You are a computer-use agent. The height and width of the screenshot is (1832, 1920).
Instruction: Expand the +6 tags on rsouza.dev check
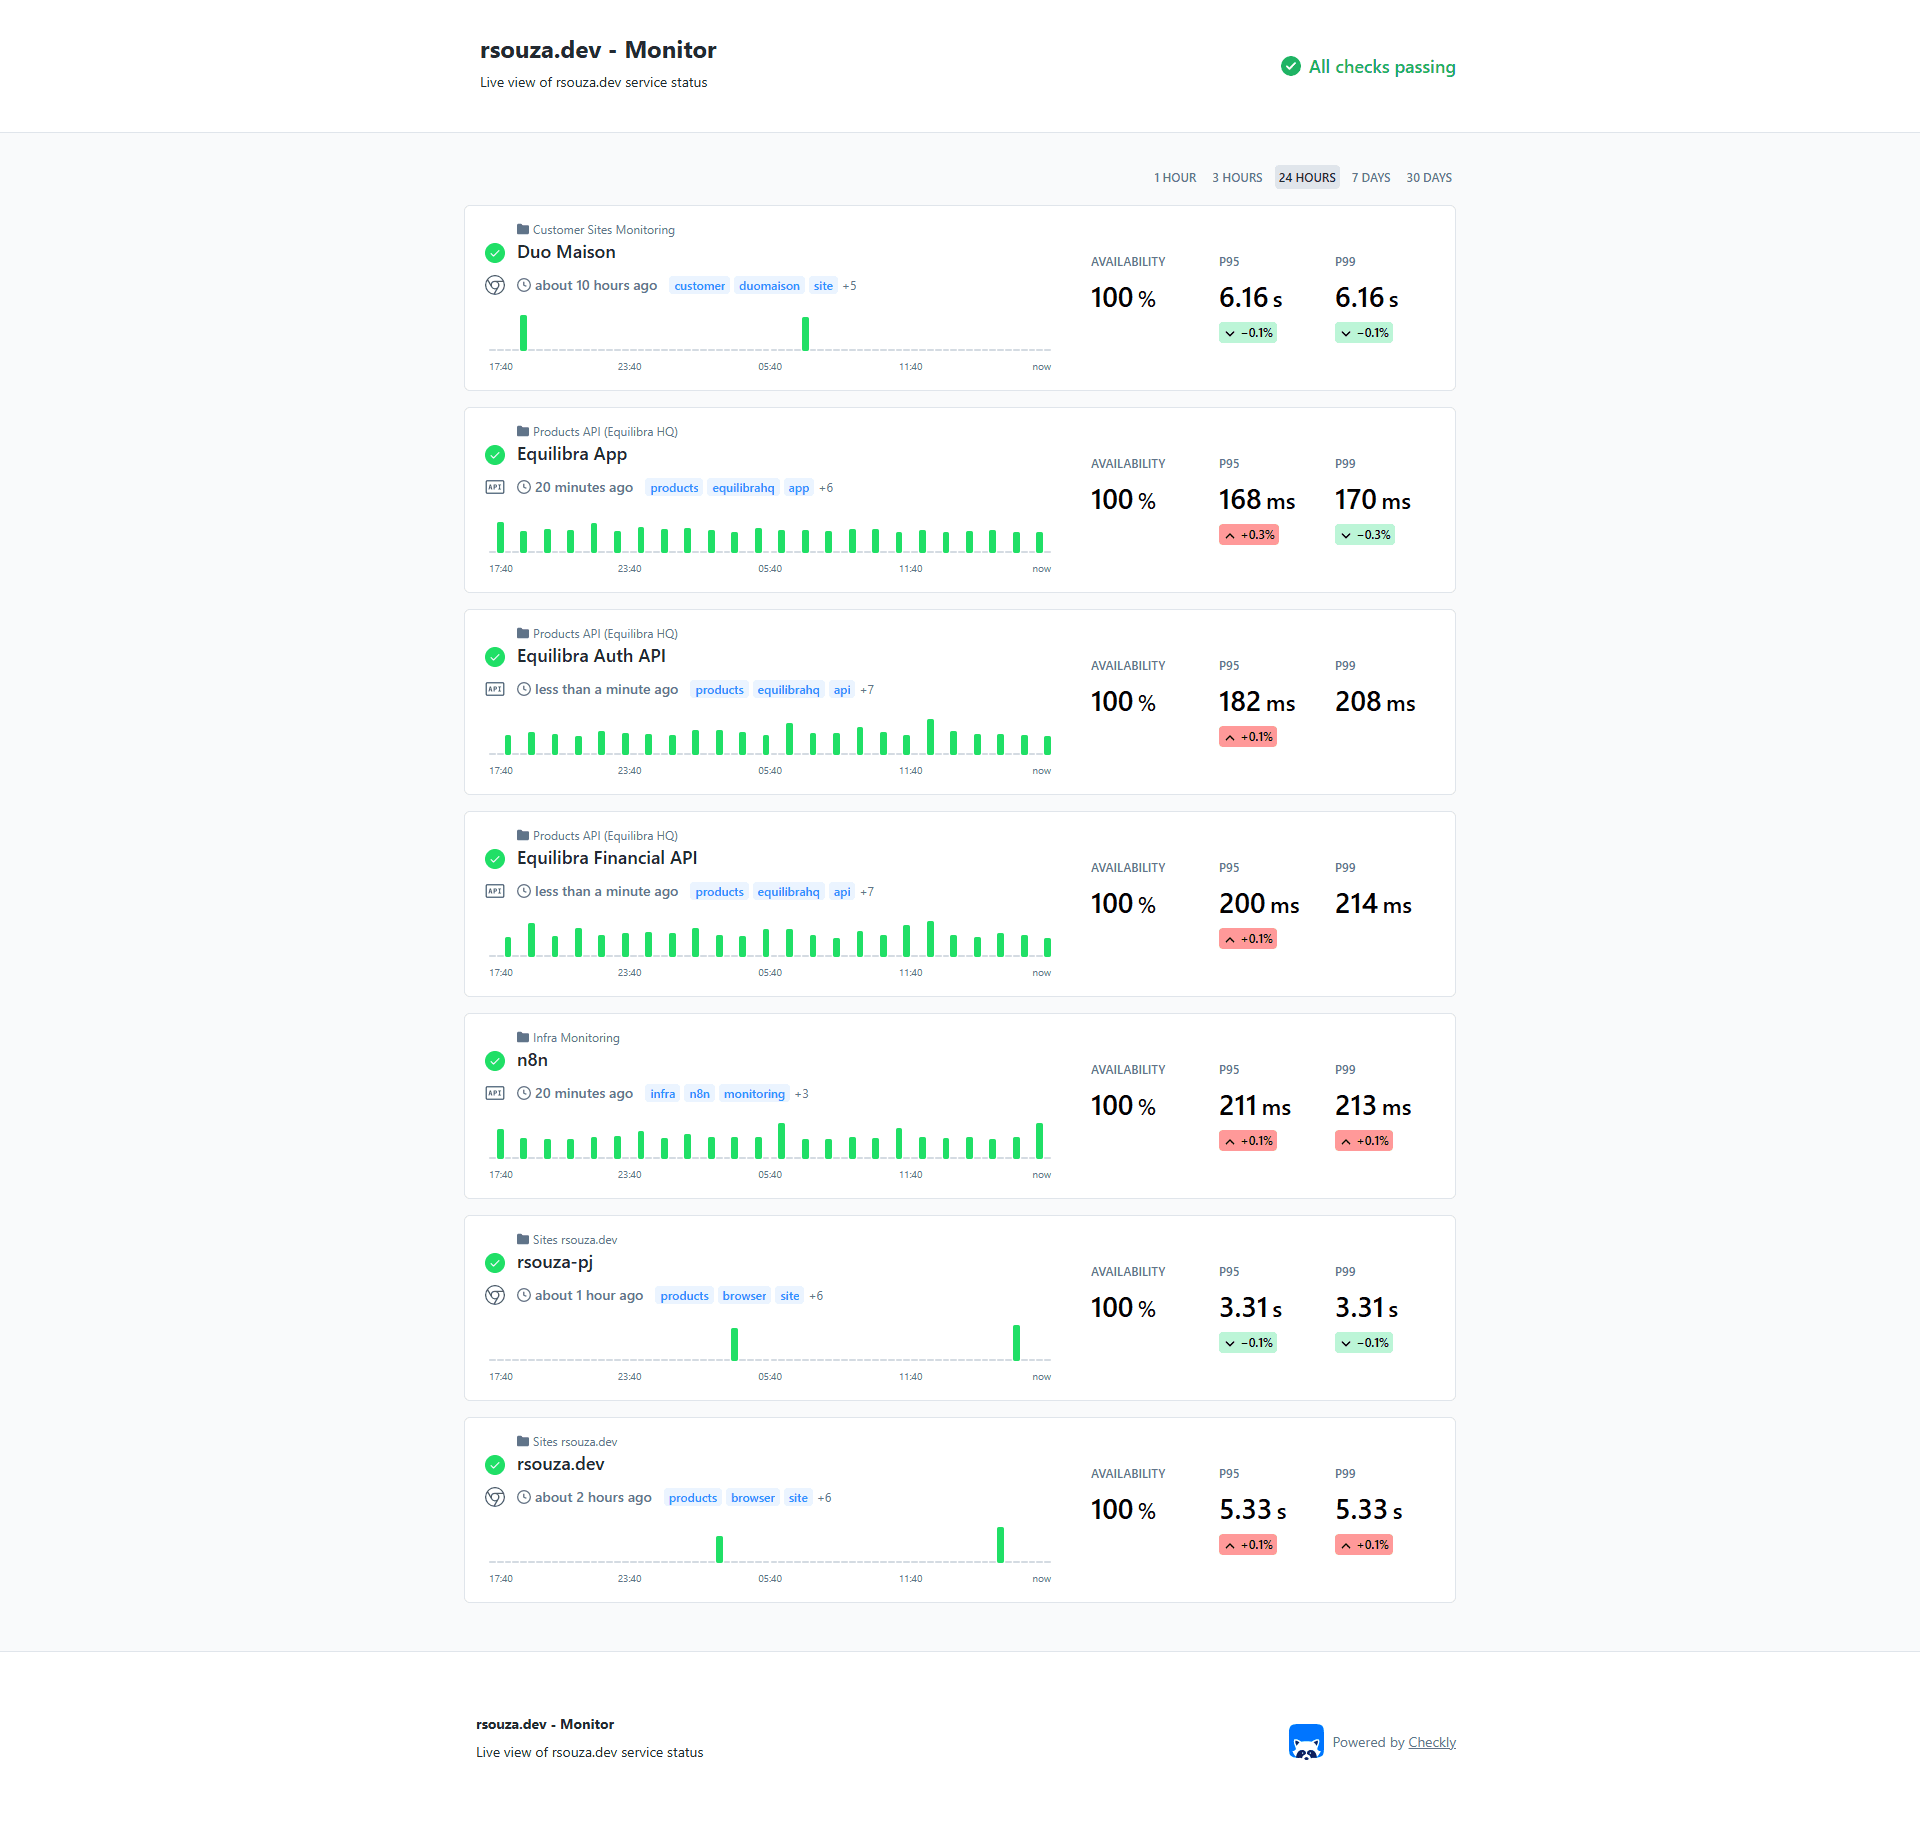[x=824, y=1498]
